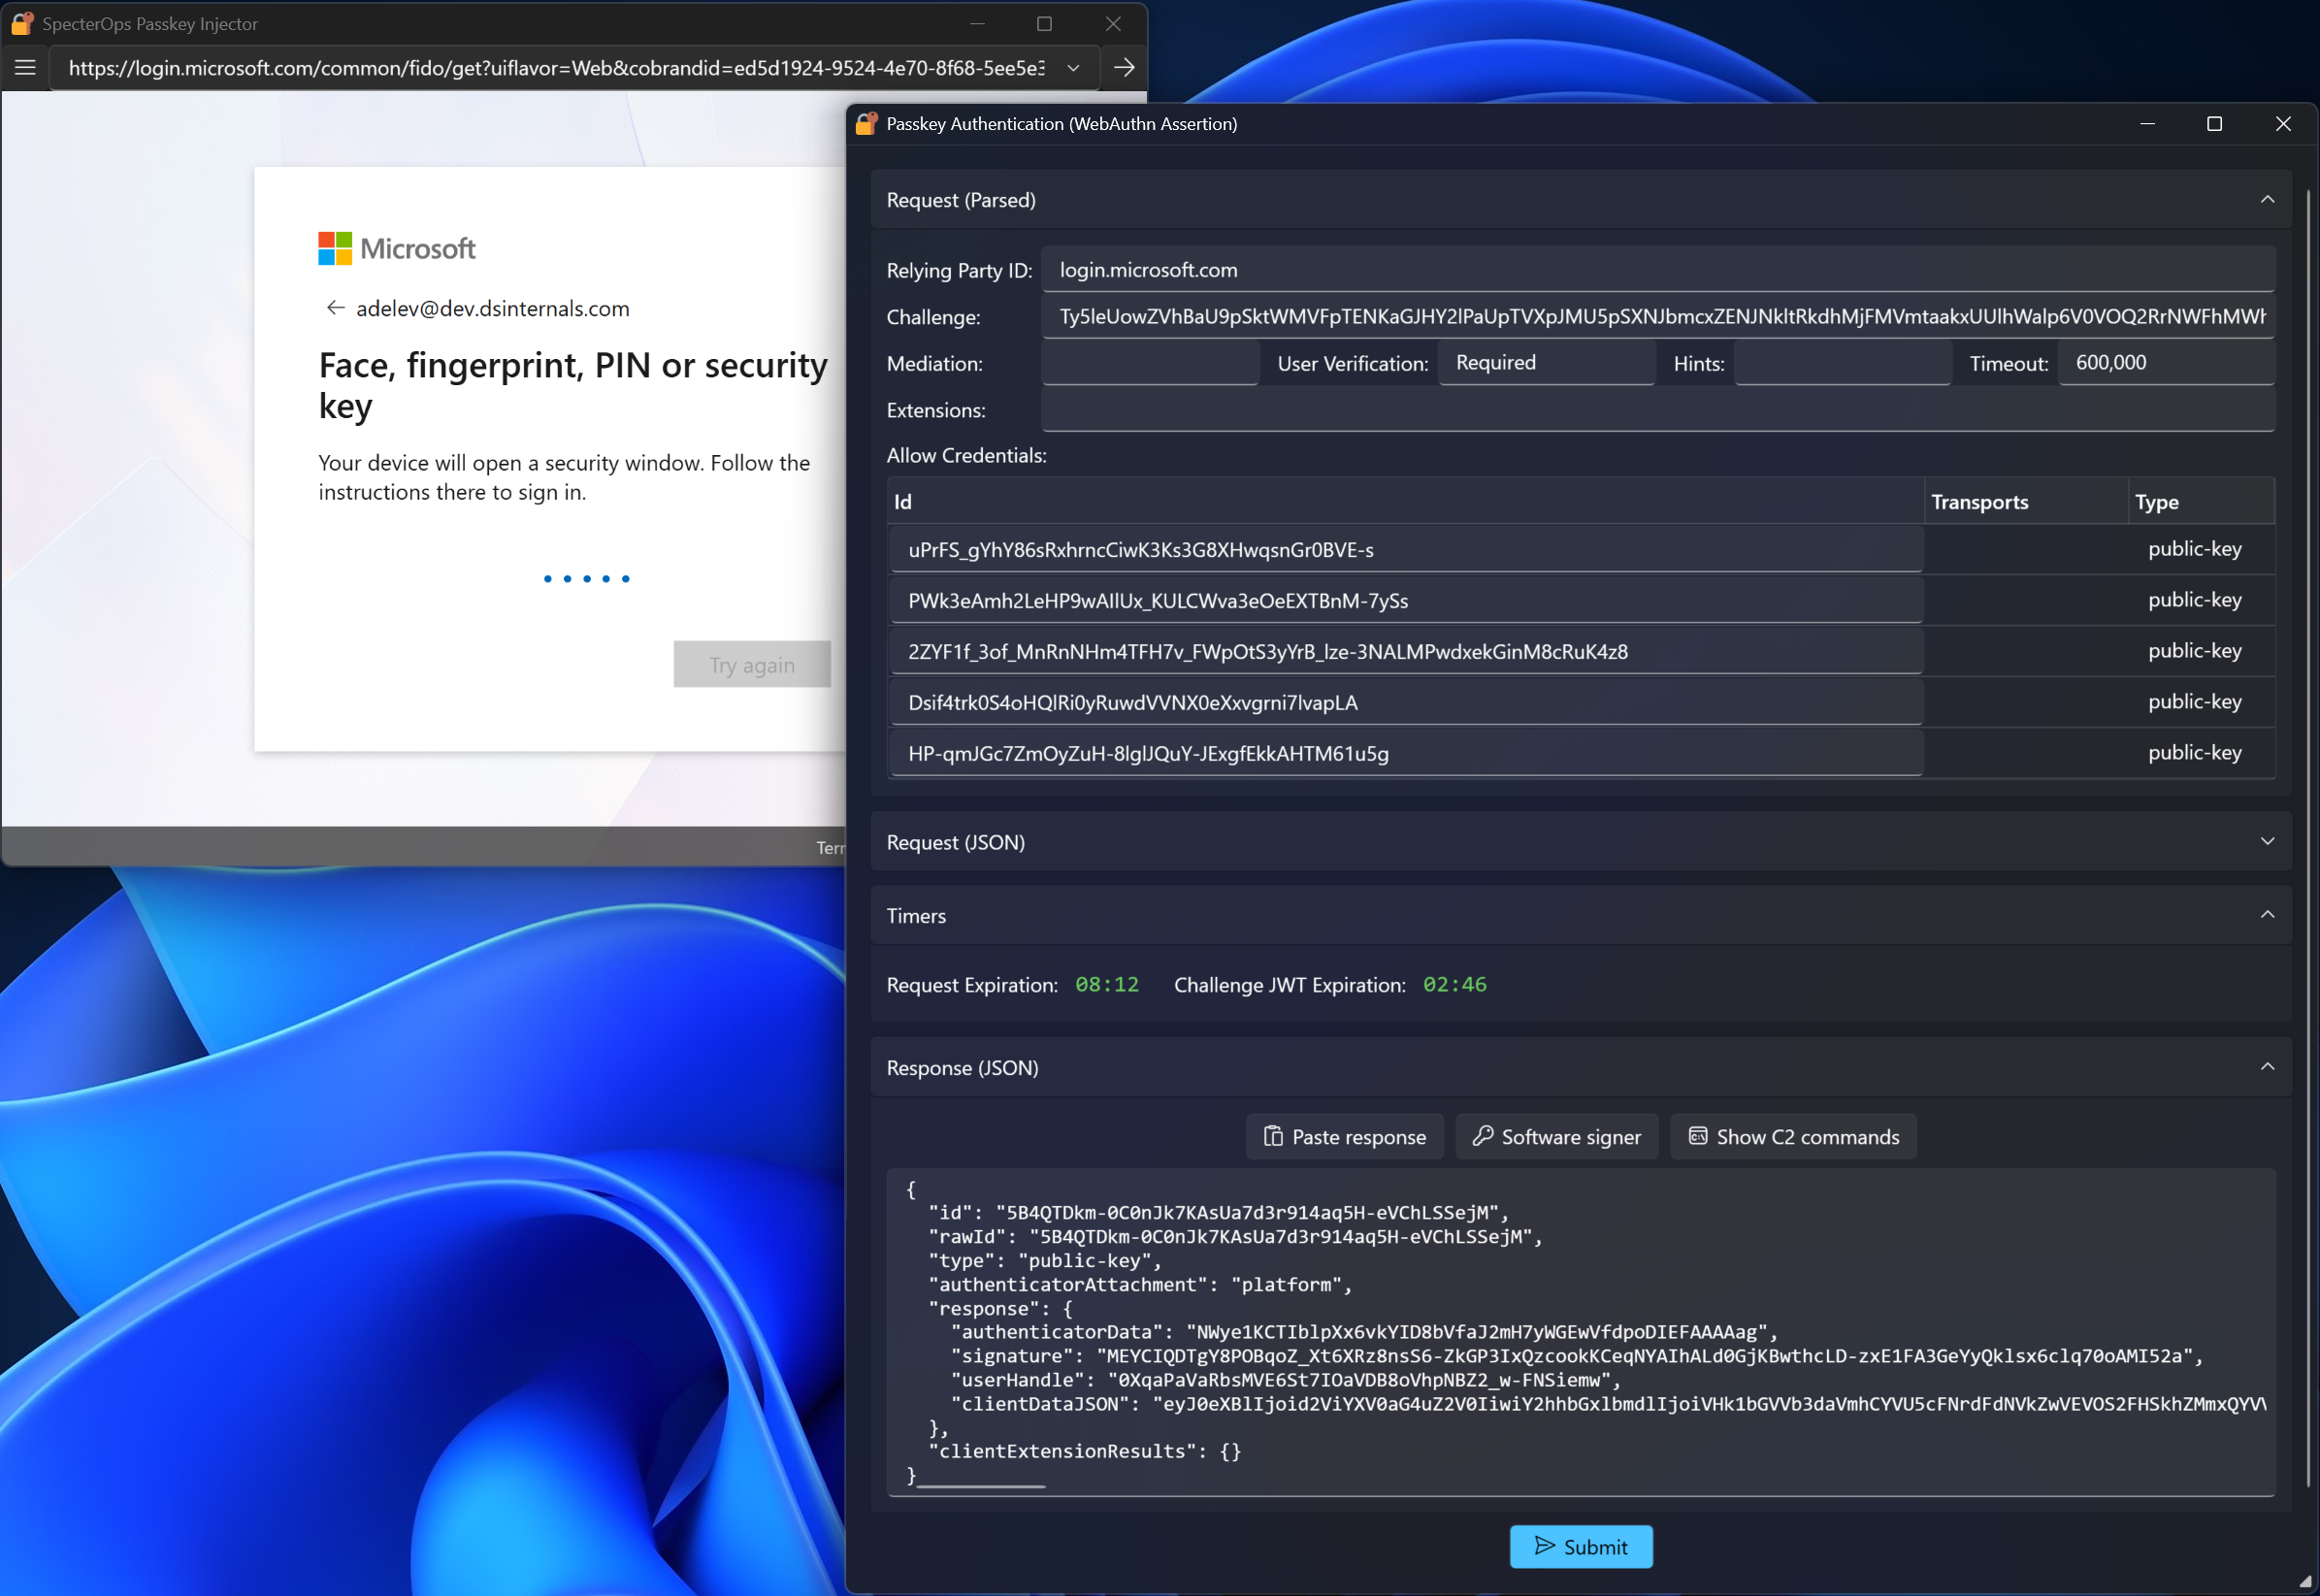Viewport: 2320px width, 1596px height.
Task: Click public-key type in the uPrFS row
Action: pyautogui.click(x=2195, y=549)
